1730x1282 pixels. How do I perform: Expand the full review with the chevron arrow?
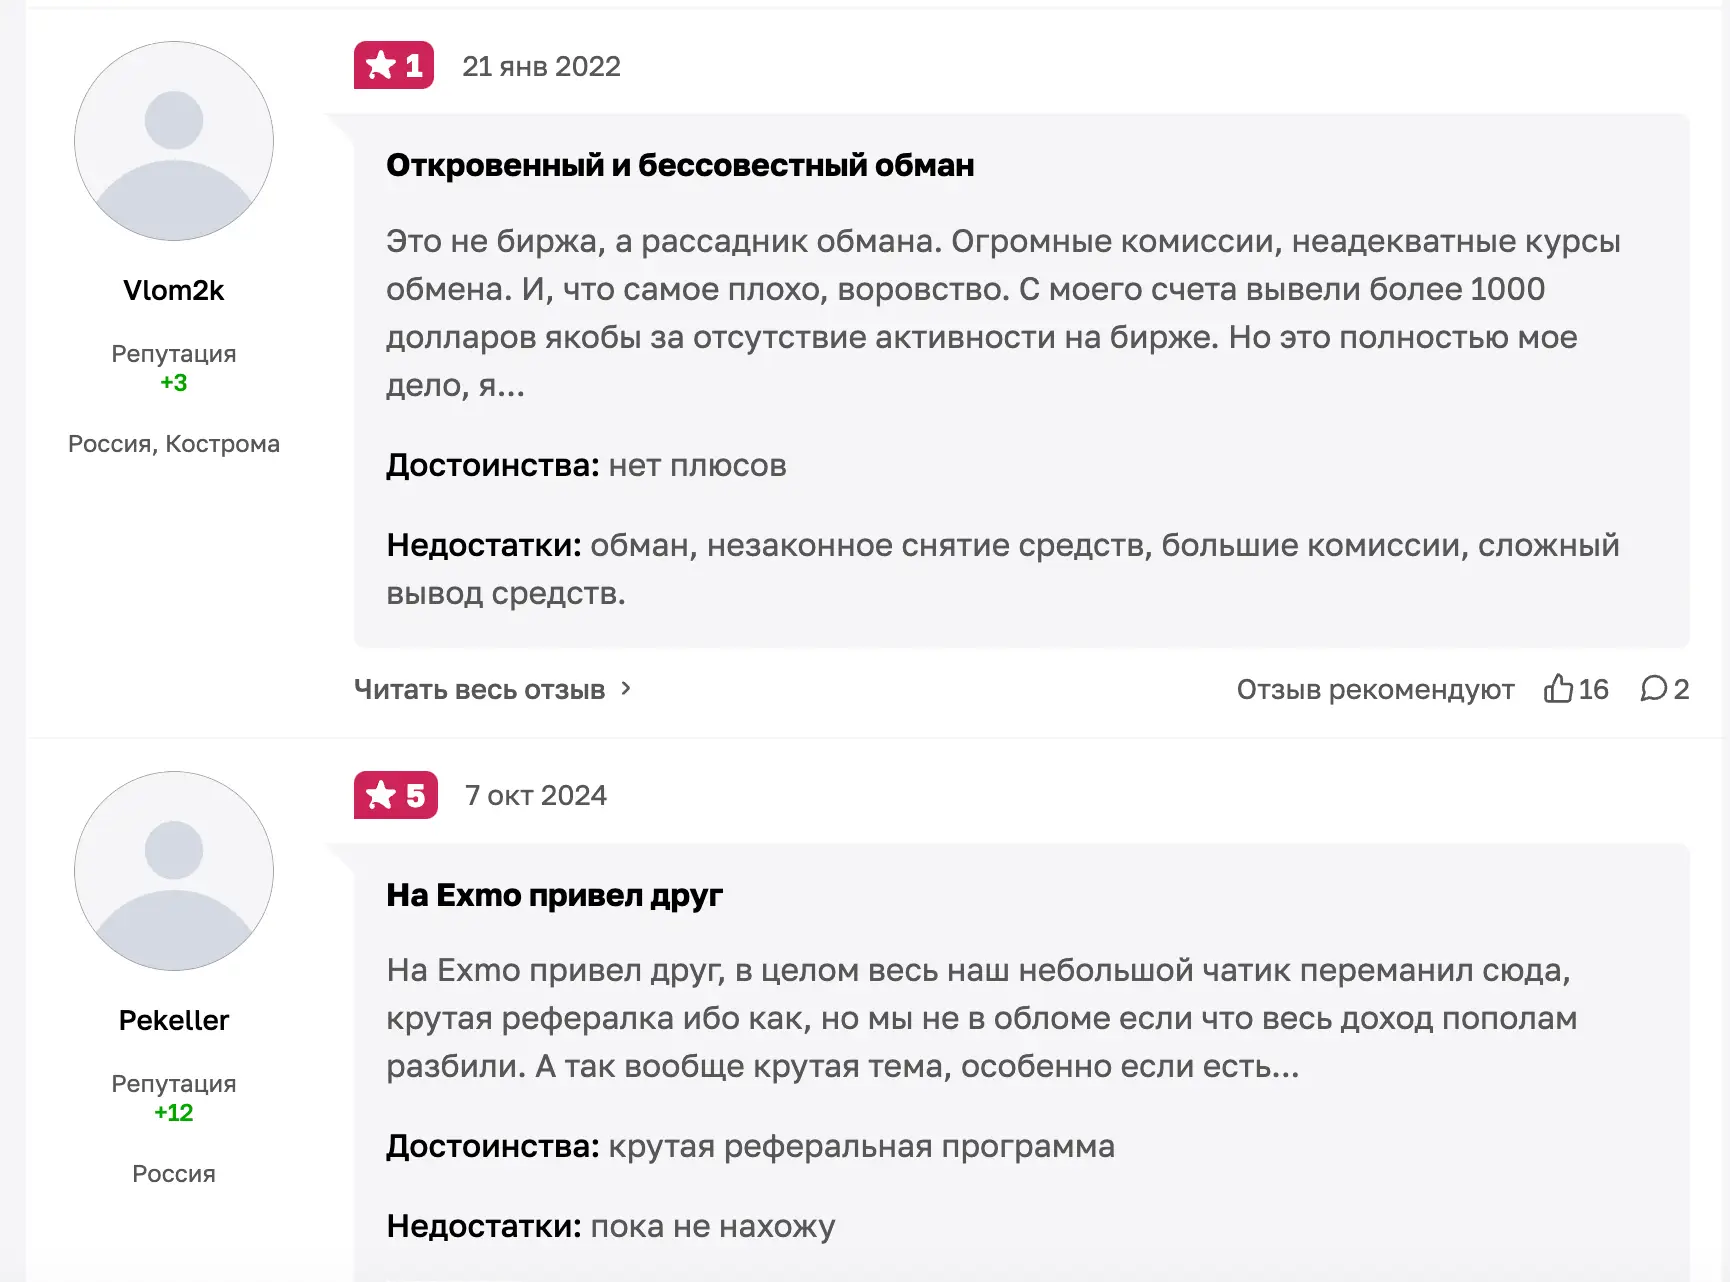(x=626, y=688)
